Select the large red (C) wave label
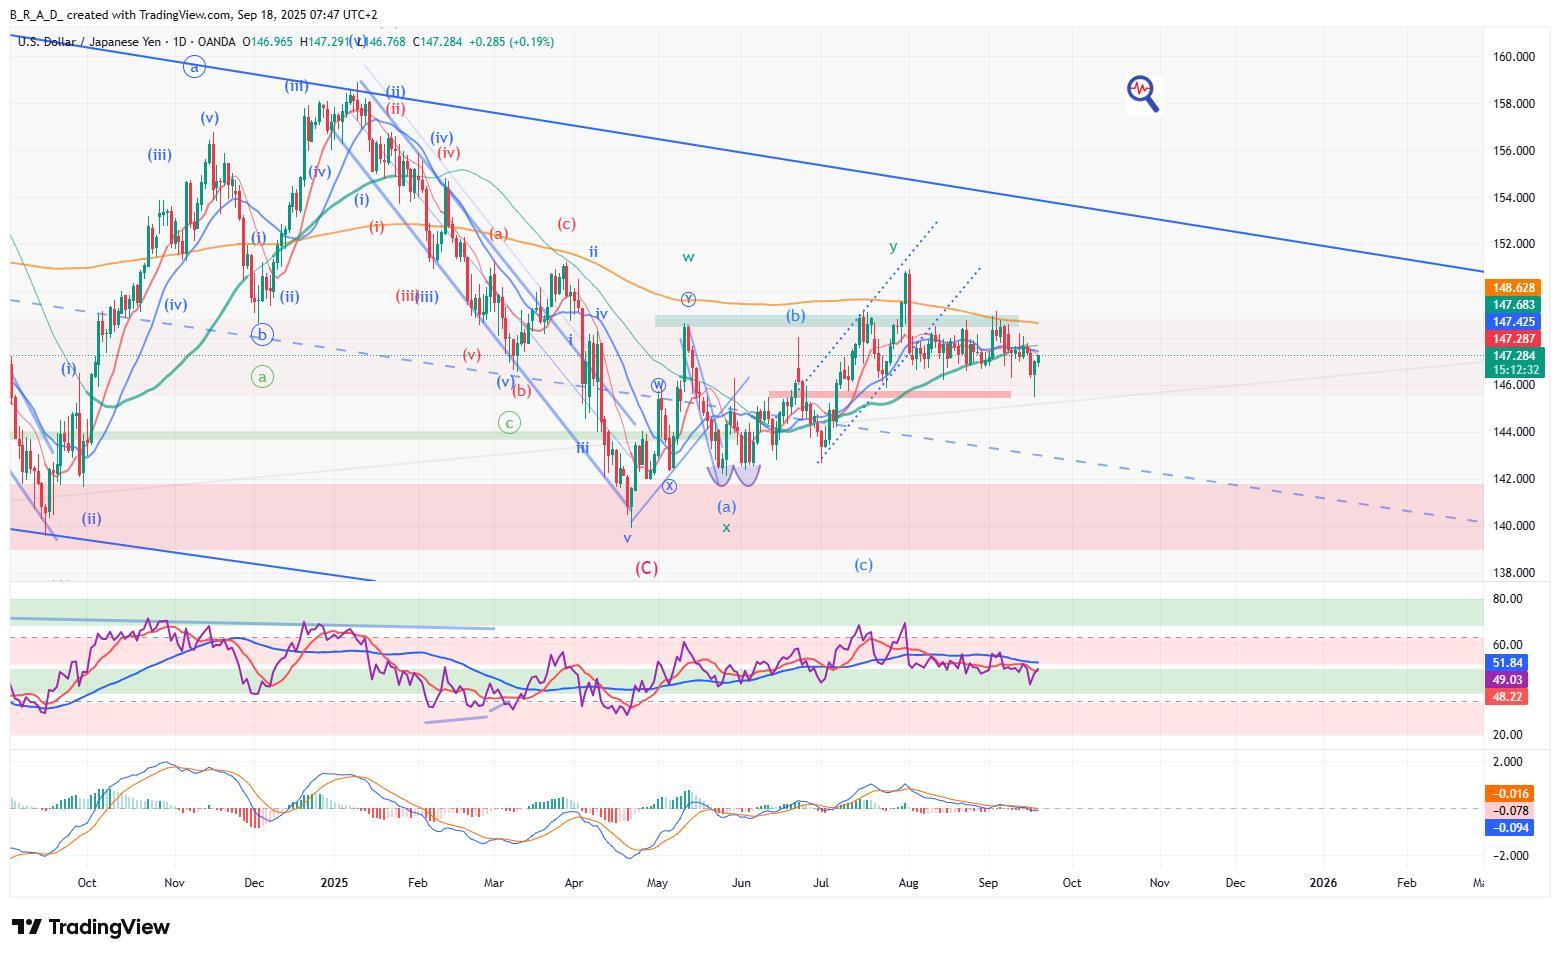This screenshot has width=1560, height=957. [647, 568]
